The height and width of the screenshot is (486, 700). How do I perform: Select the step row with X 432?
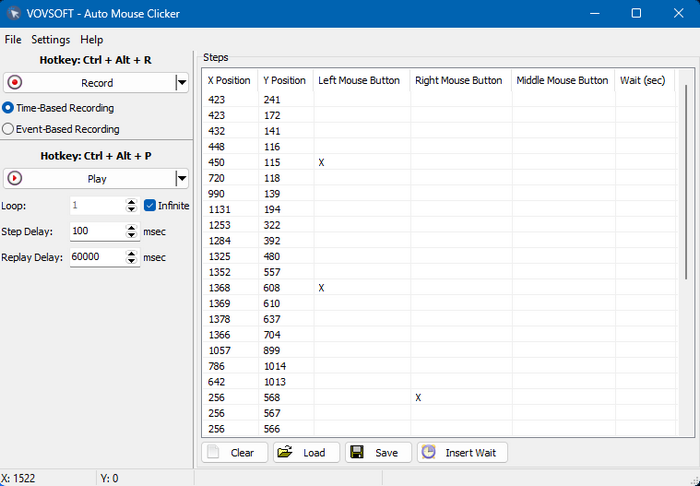439,131
